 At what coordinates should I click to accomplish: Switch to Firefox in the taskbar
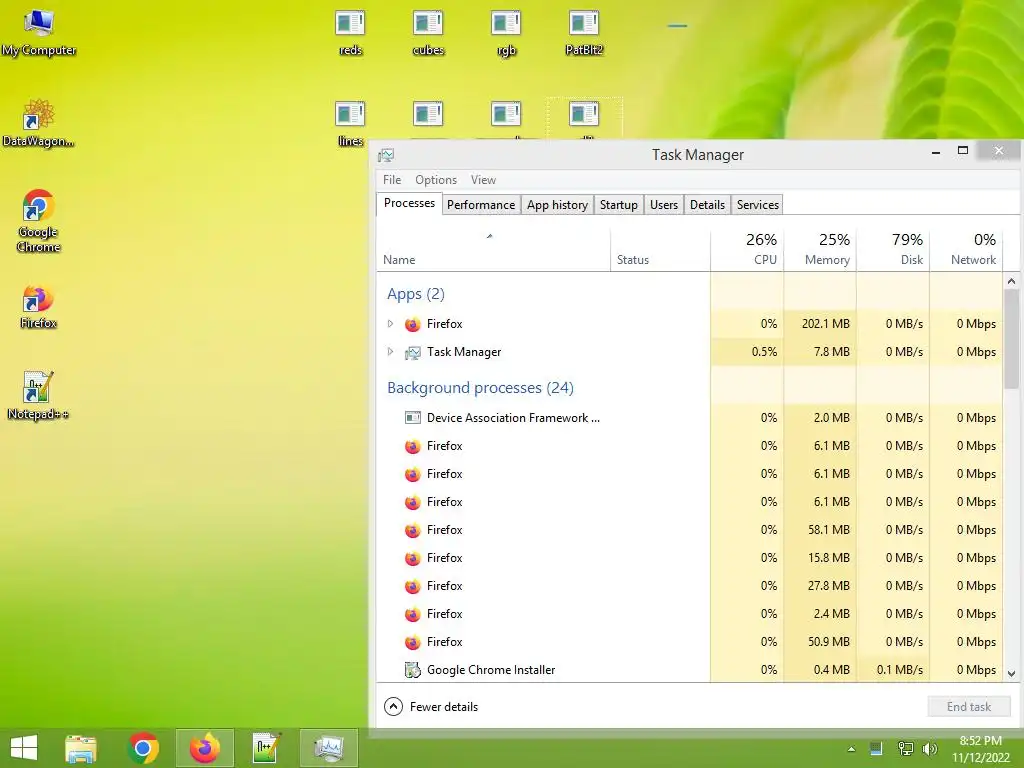(x=205, y=748)
